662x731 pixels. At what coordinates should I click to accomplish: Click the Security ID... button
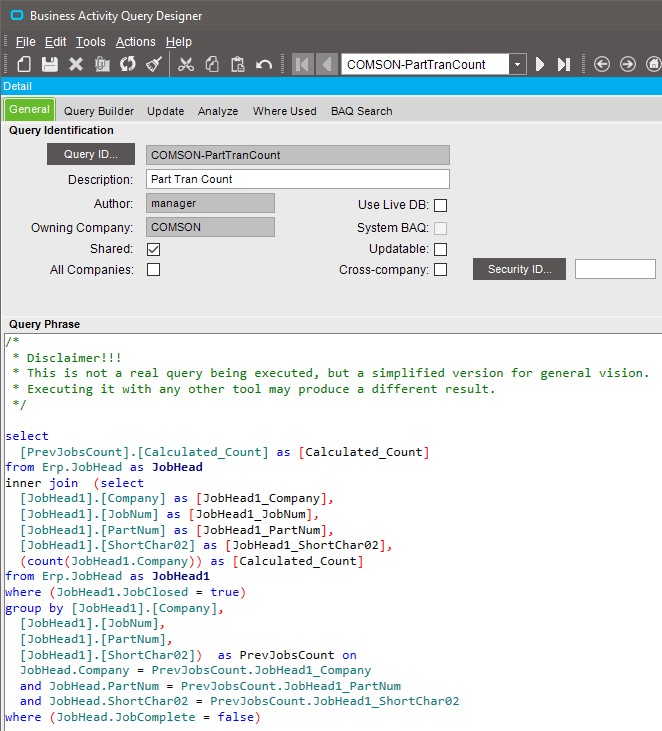coord(519,270)
